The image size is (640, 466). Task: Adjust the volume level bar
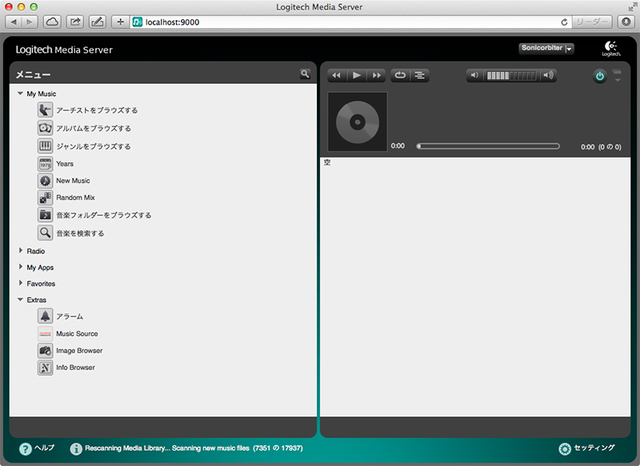[511, 75]
